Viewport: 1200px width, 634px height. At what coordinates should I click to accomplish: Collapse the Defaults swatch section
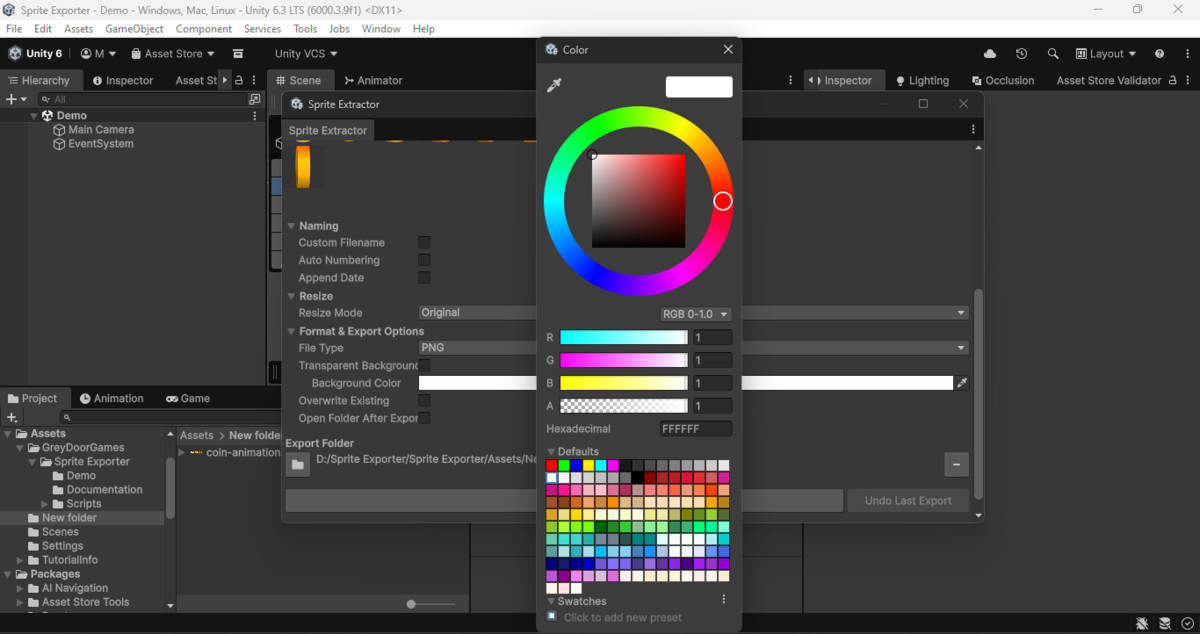pyautogui.click(x=551, y=452)
